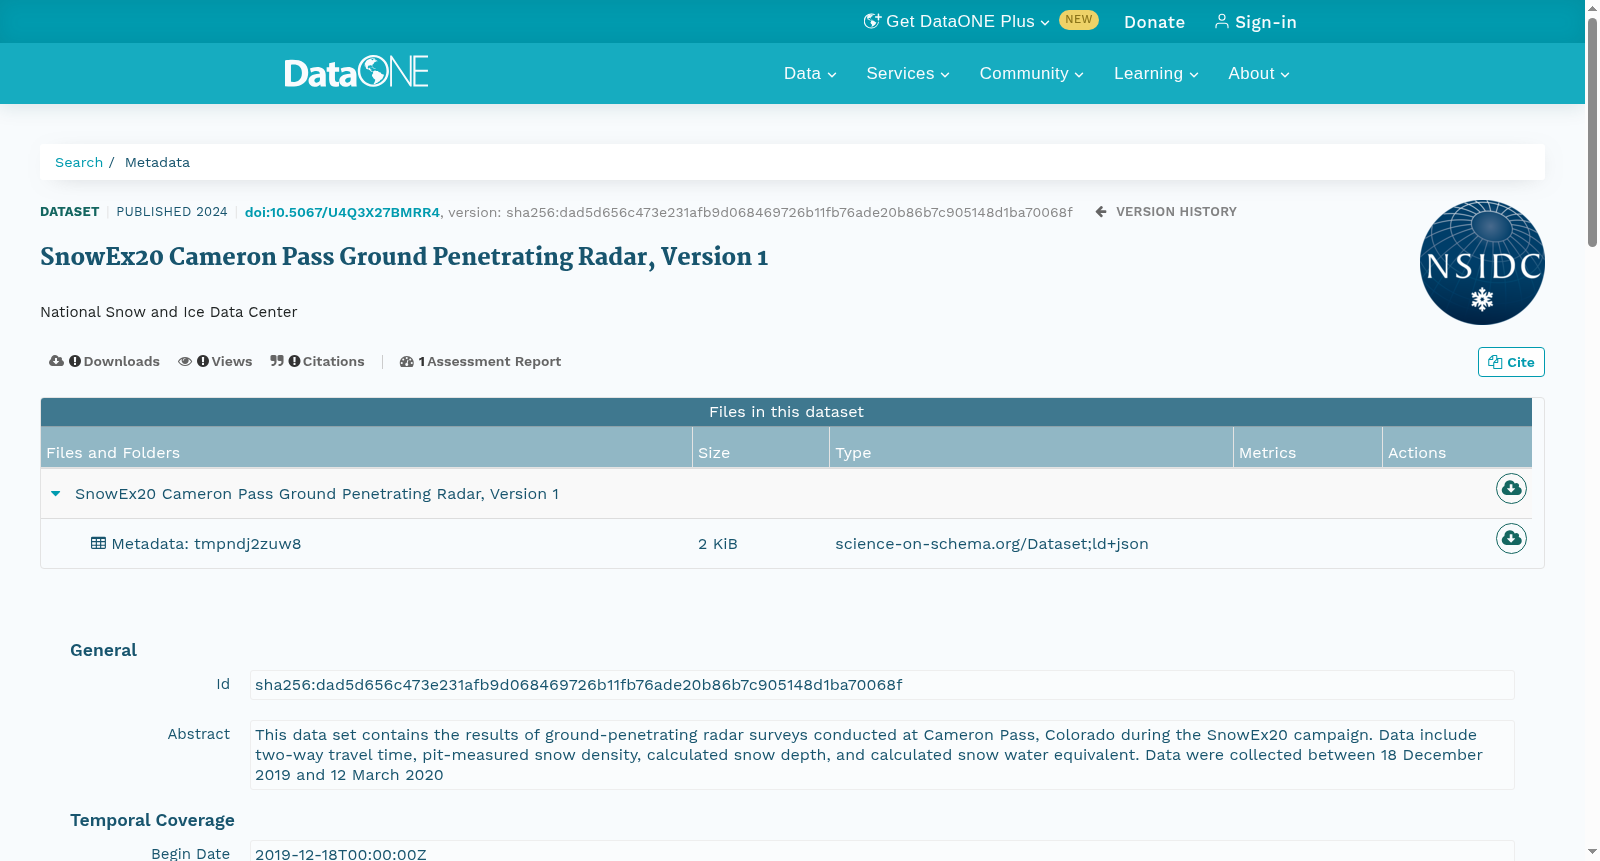Click 'National Snow and Ice Data Center' text
Viewport: 1600px width, 861px height.
click(x=169, y=312)
